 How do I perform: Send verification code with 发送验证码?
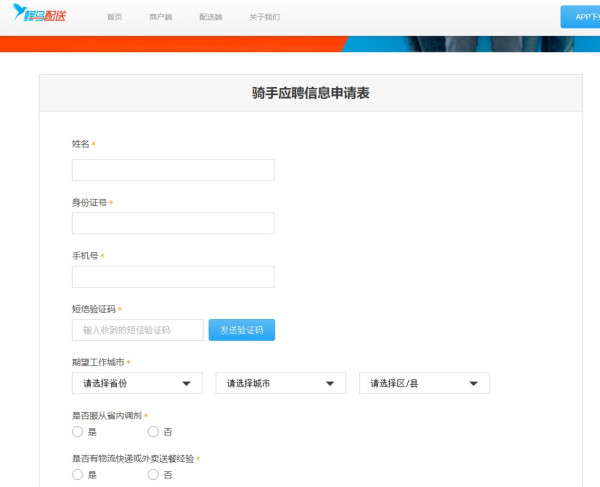point(242,330)
